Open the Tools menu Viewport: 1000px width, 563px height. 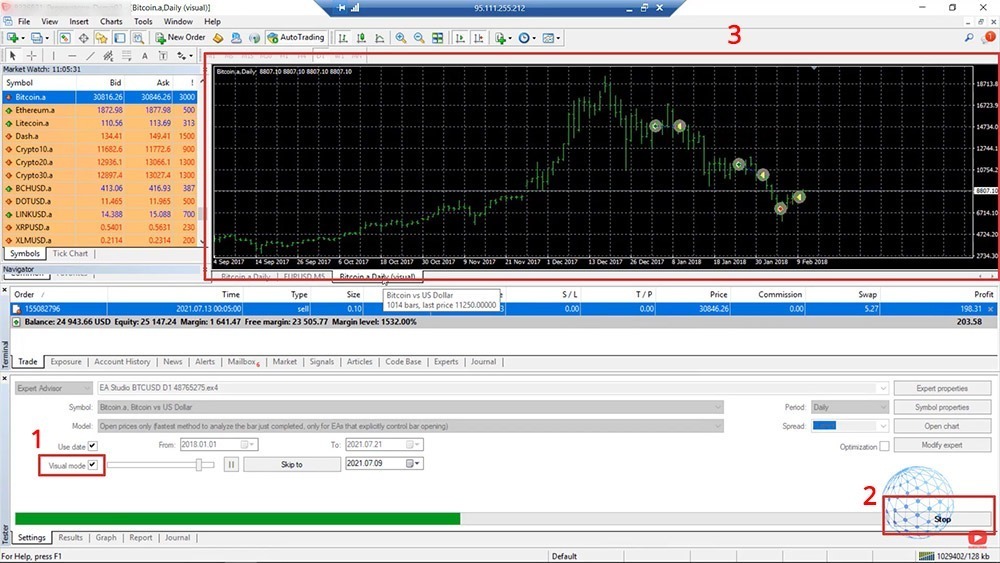coord(143,21)
